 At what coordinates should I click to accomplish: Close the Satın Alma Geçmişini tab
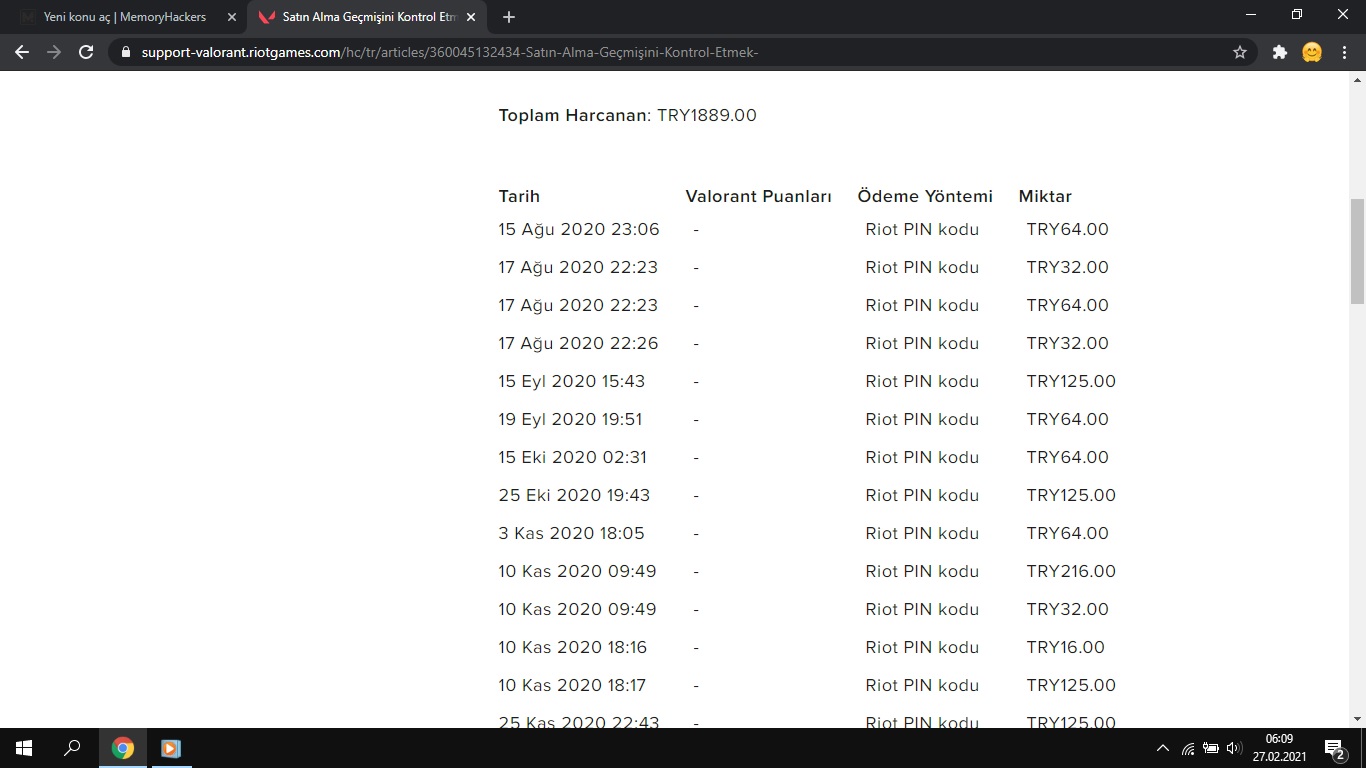click(471, 17)
